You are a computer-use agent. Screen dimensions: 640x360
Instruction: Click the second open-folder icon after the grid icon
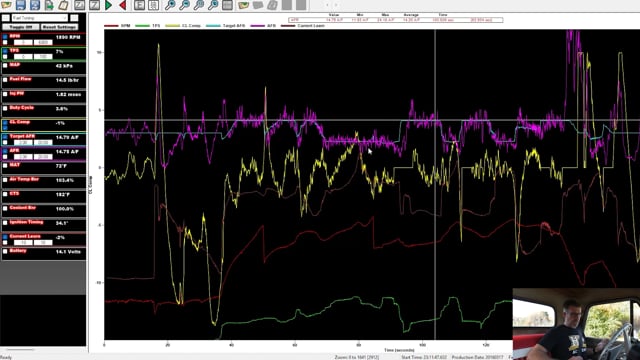coord(244,5)
